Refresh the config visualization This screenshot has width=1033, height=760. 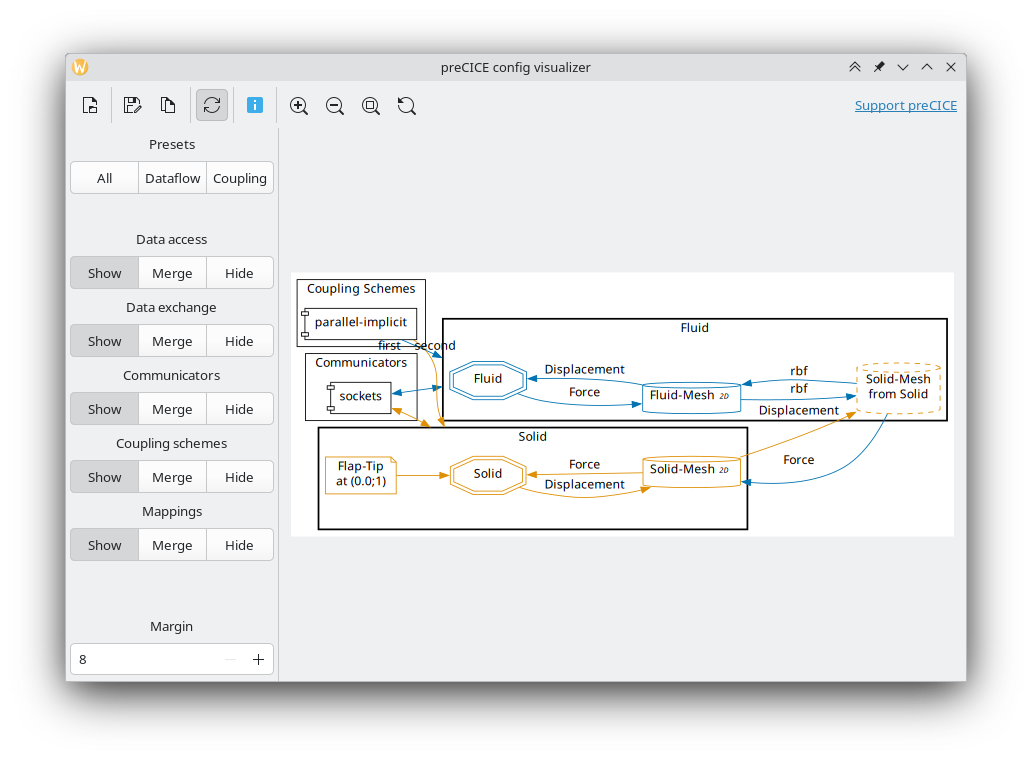pyautogui.click(x=211, y=105)
